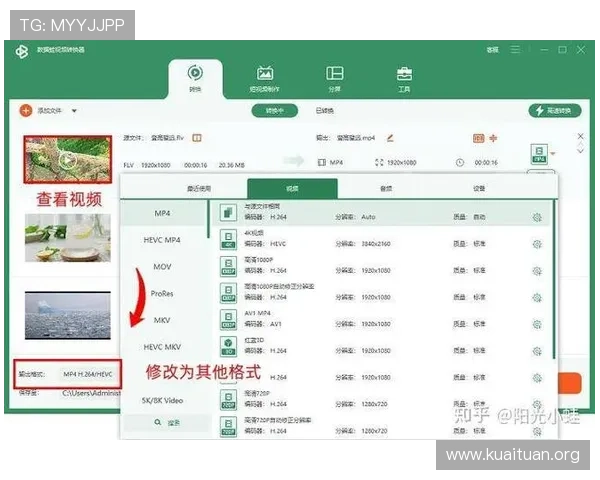This screenshot has height=480, width=600.
Task: Select 5K/8K Video in the format list
Action: coord(162,401)
